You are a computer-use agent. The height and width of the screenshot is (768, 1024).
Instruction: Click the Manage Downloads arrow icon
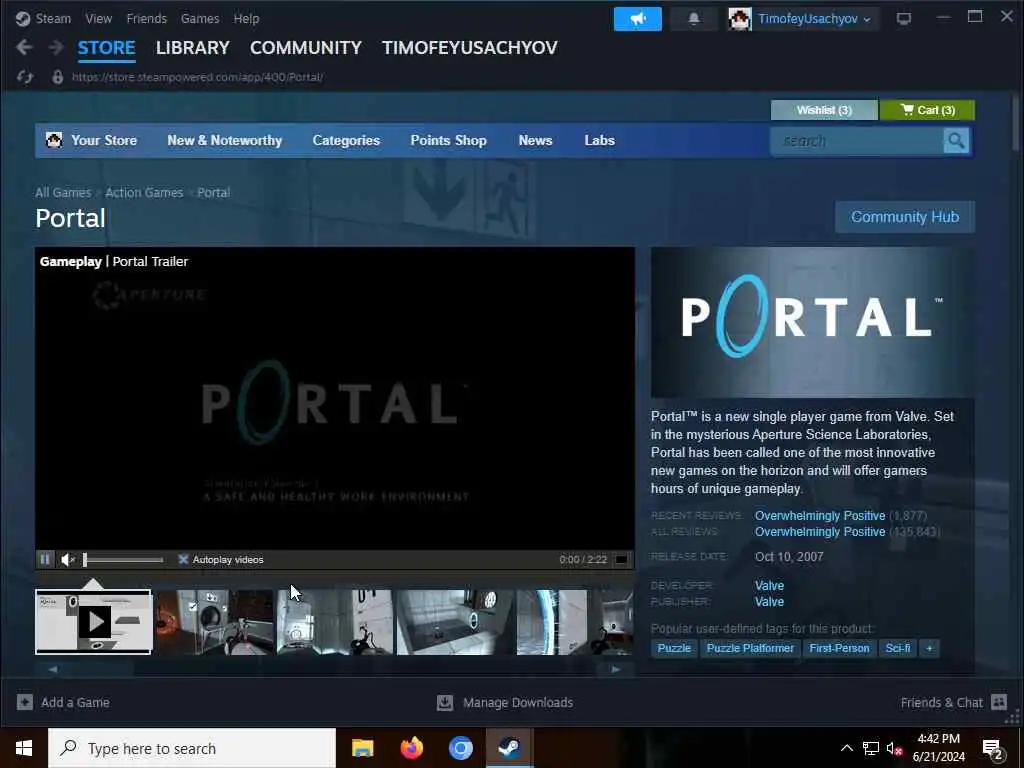click(445, 702)
